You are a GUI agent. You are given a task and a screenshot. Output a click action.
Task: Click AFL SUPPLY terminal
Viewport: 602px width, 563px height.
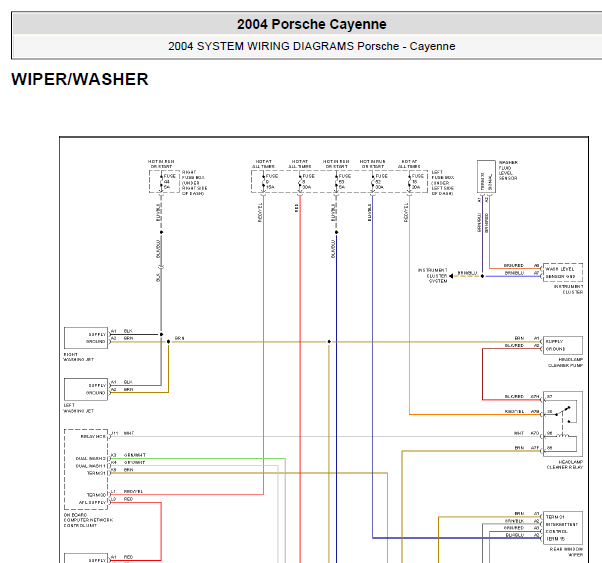[93, 502]
